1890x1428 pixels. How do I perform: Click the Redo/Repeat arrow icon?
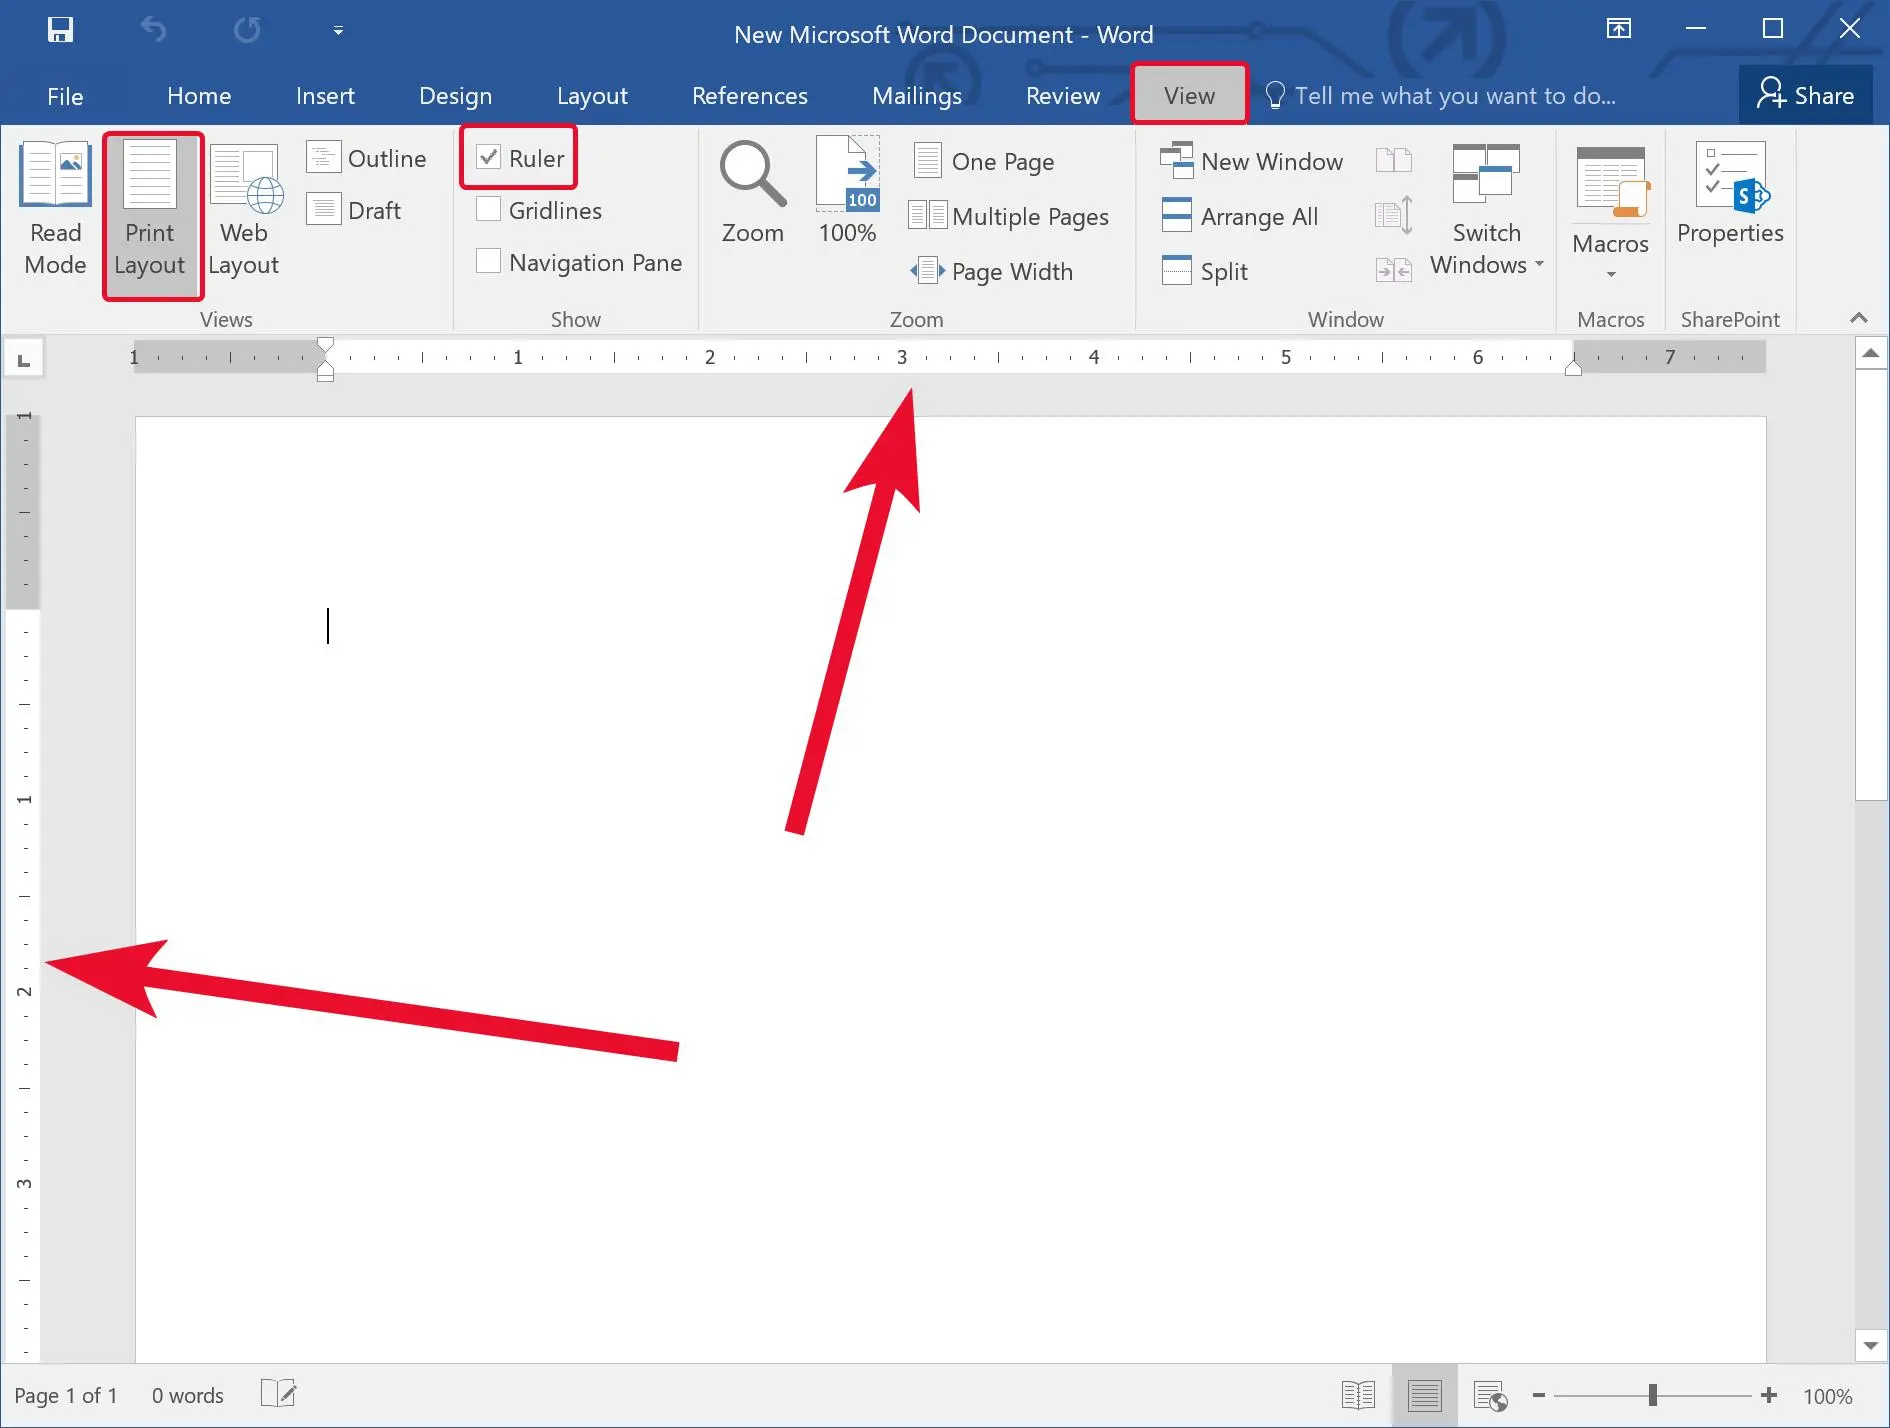click(247, 30)
